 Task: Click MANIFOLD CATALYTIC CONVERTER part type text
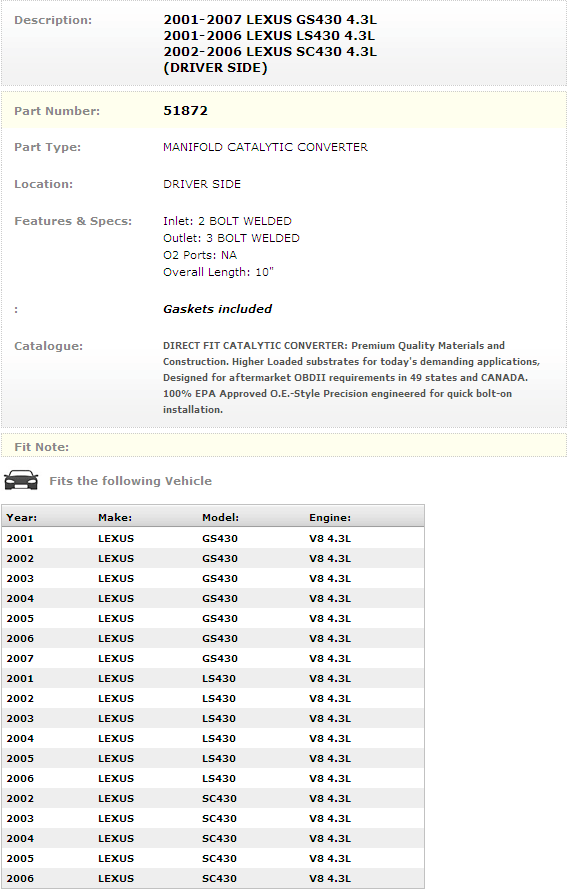pos(265,147)
